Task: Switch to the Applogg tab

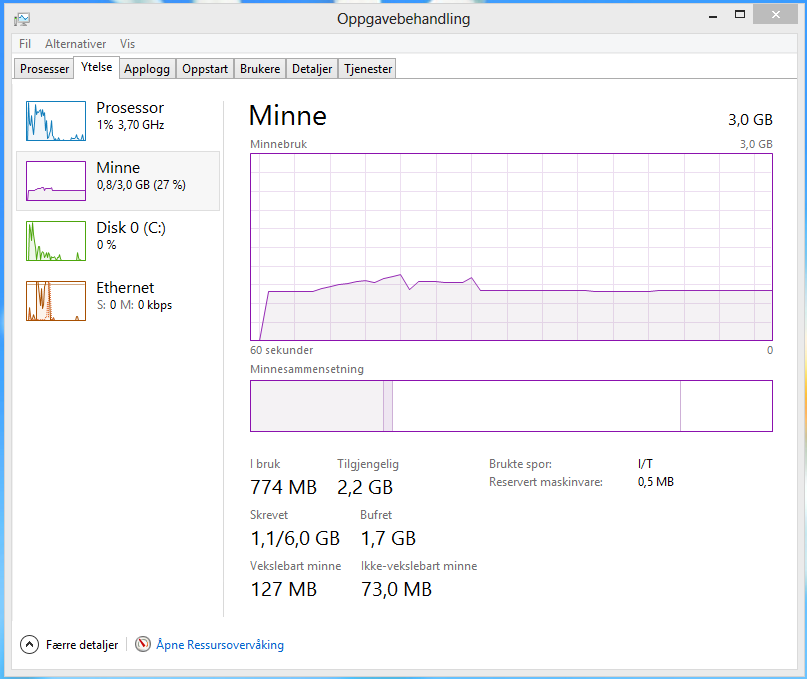Action: pyautogui.click(x=147, y=68)
